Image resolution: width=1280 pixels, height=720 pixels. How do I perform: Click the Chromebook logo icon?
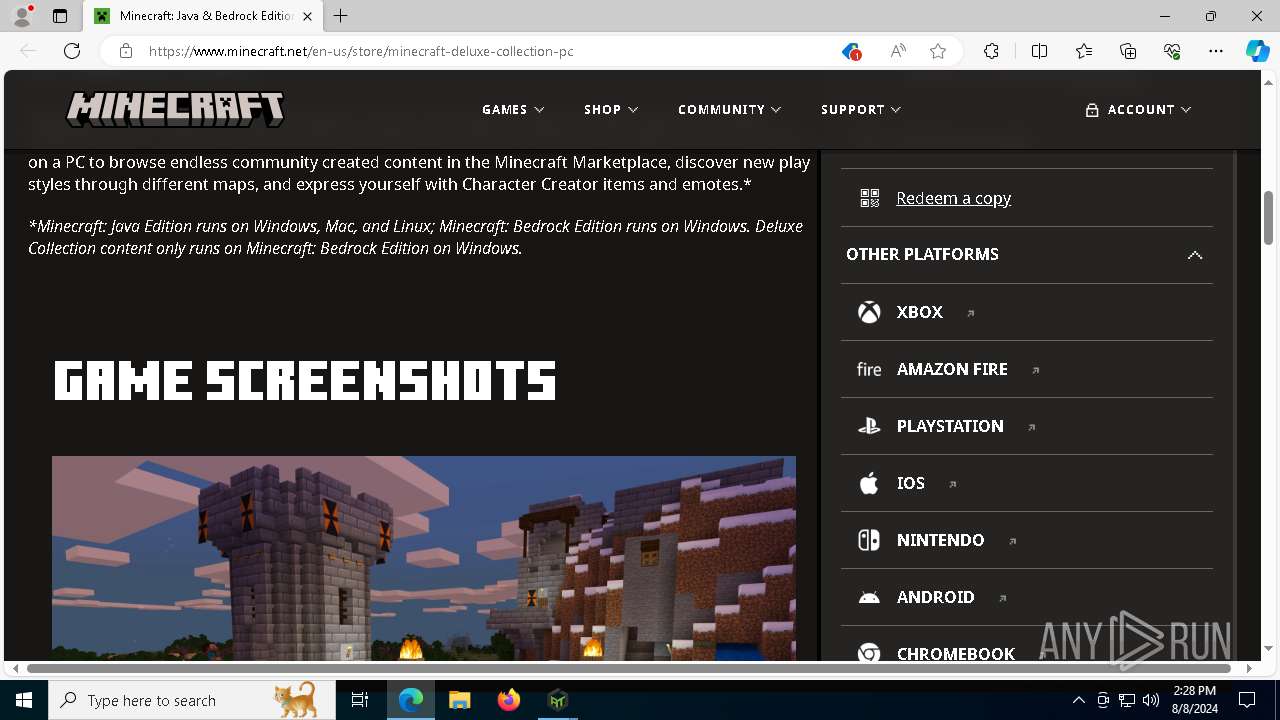pyautogui.click(x=869, y=653)
